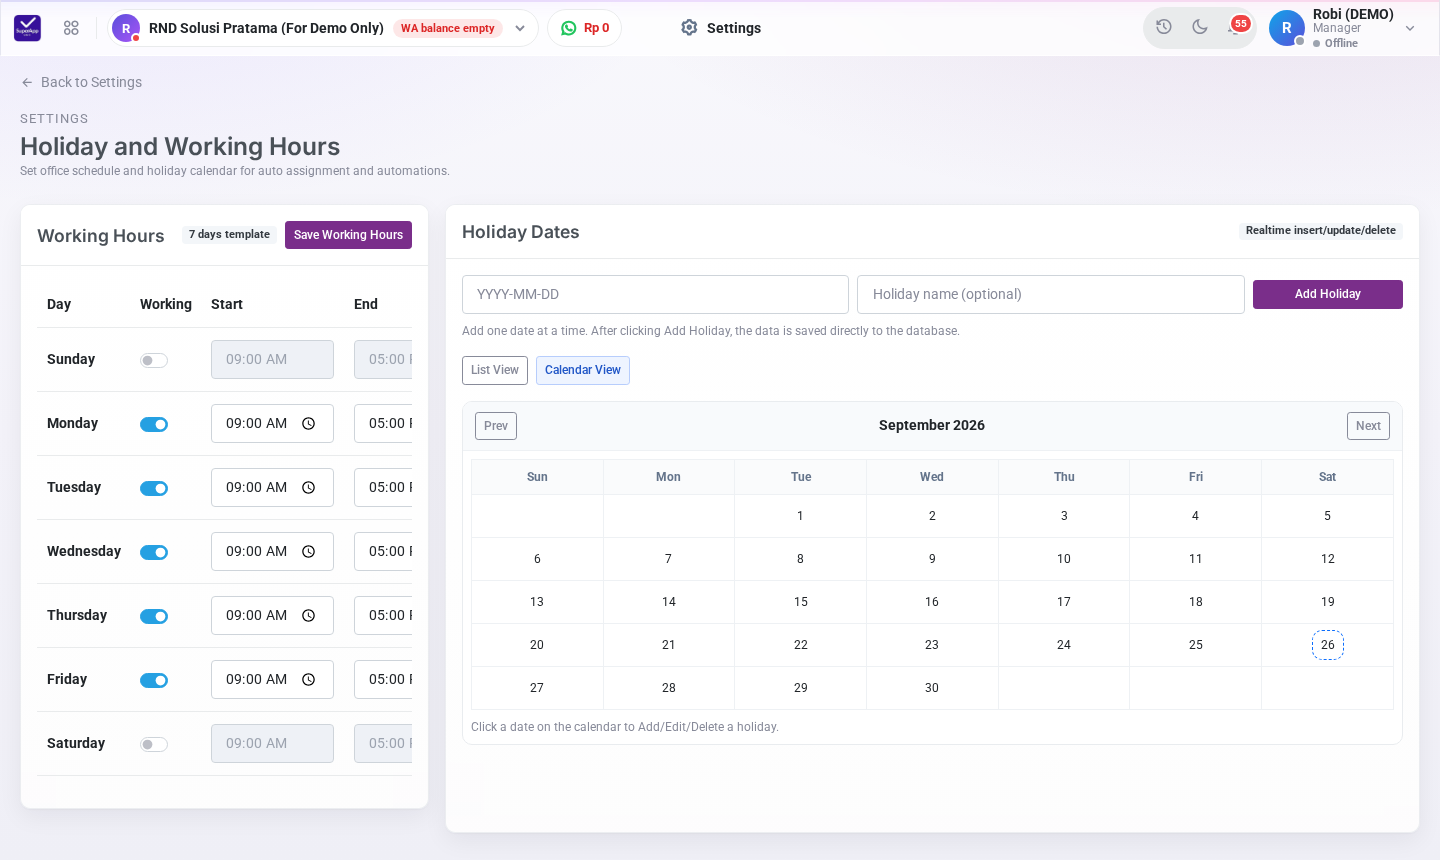Screen dimensions: 1440x860
Task: Select September 26 on the calendar
Action: [1328, 645]
